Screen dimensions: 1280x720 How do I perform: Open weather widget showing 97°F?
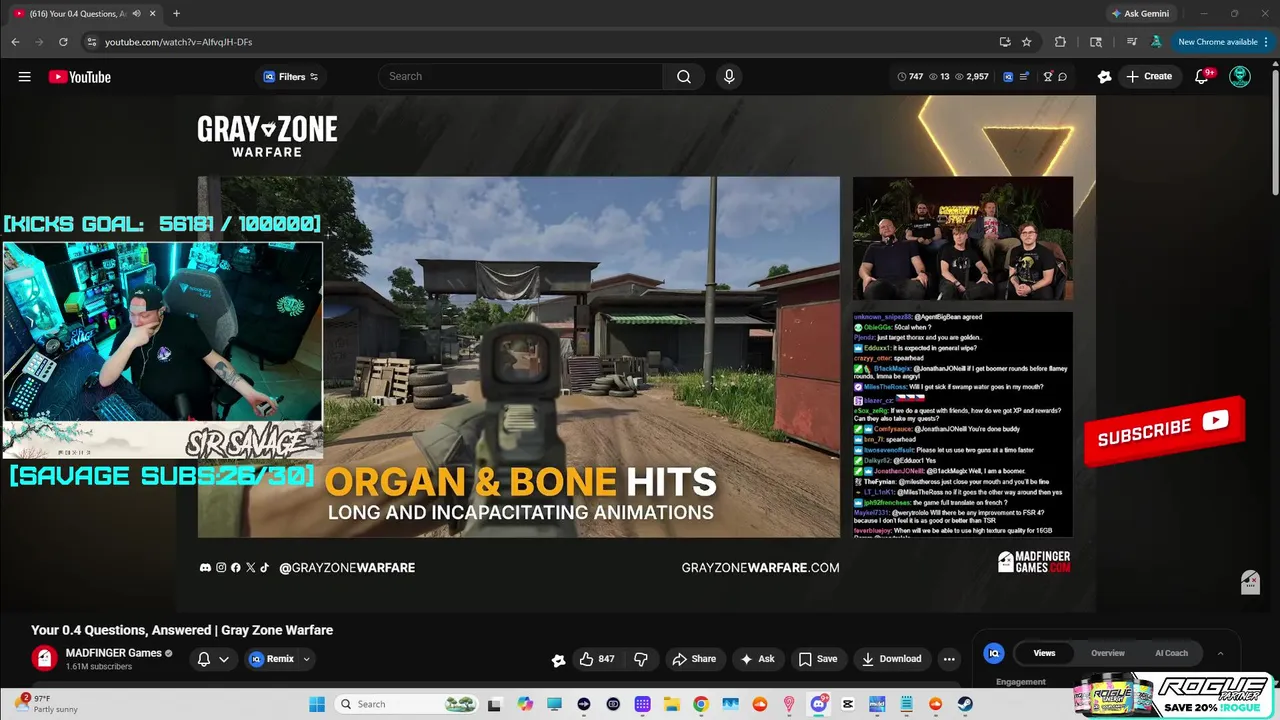tap(45, 704)
